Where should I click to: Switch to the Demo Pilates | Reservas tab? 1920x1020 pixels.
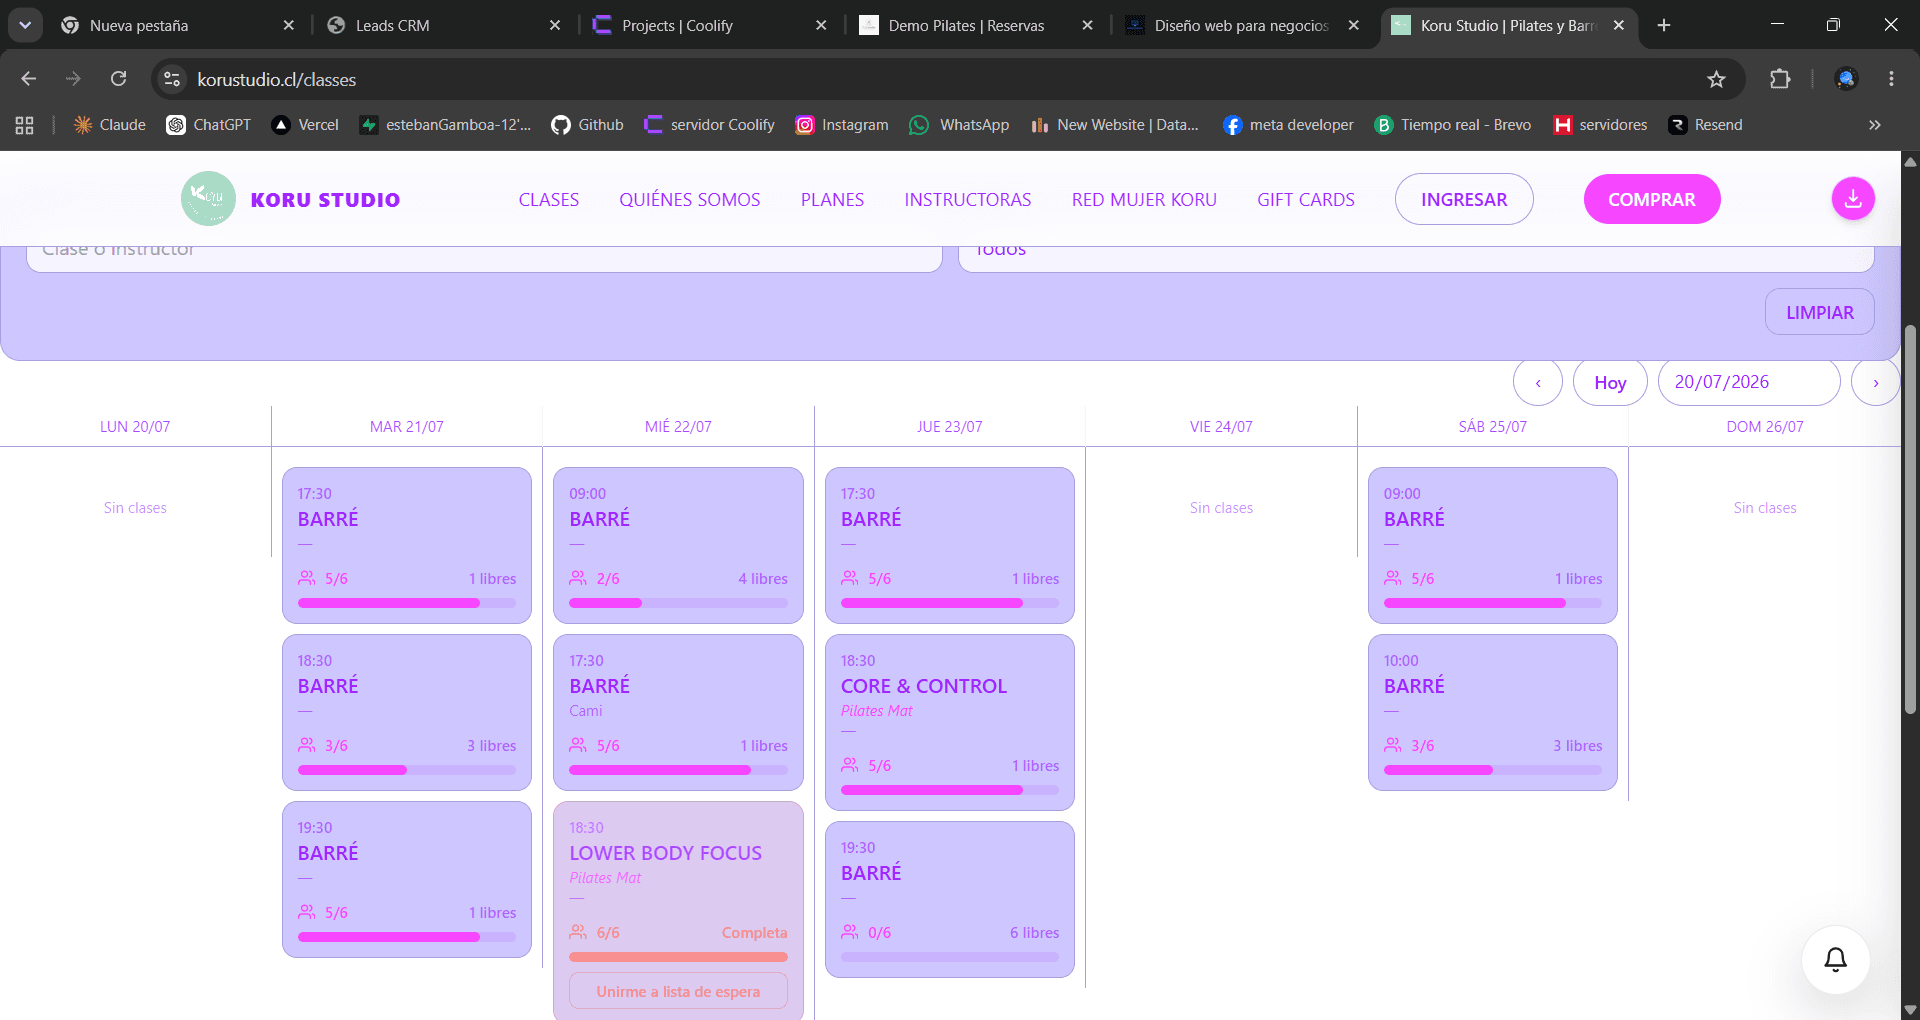tap(977, 25)
